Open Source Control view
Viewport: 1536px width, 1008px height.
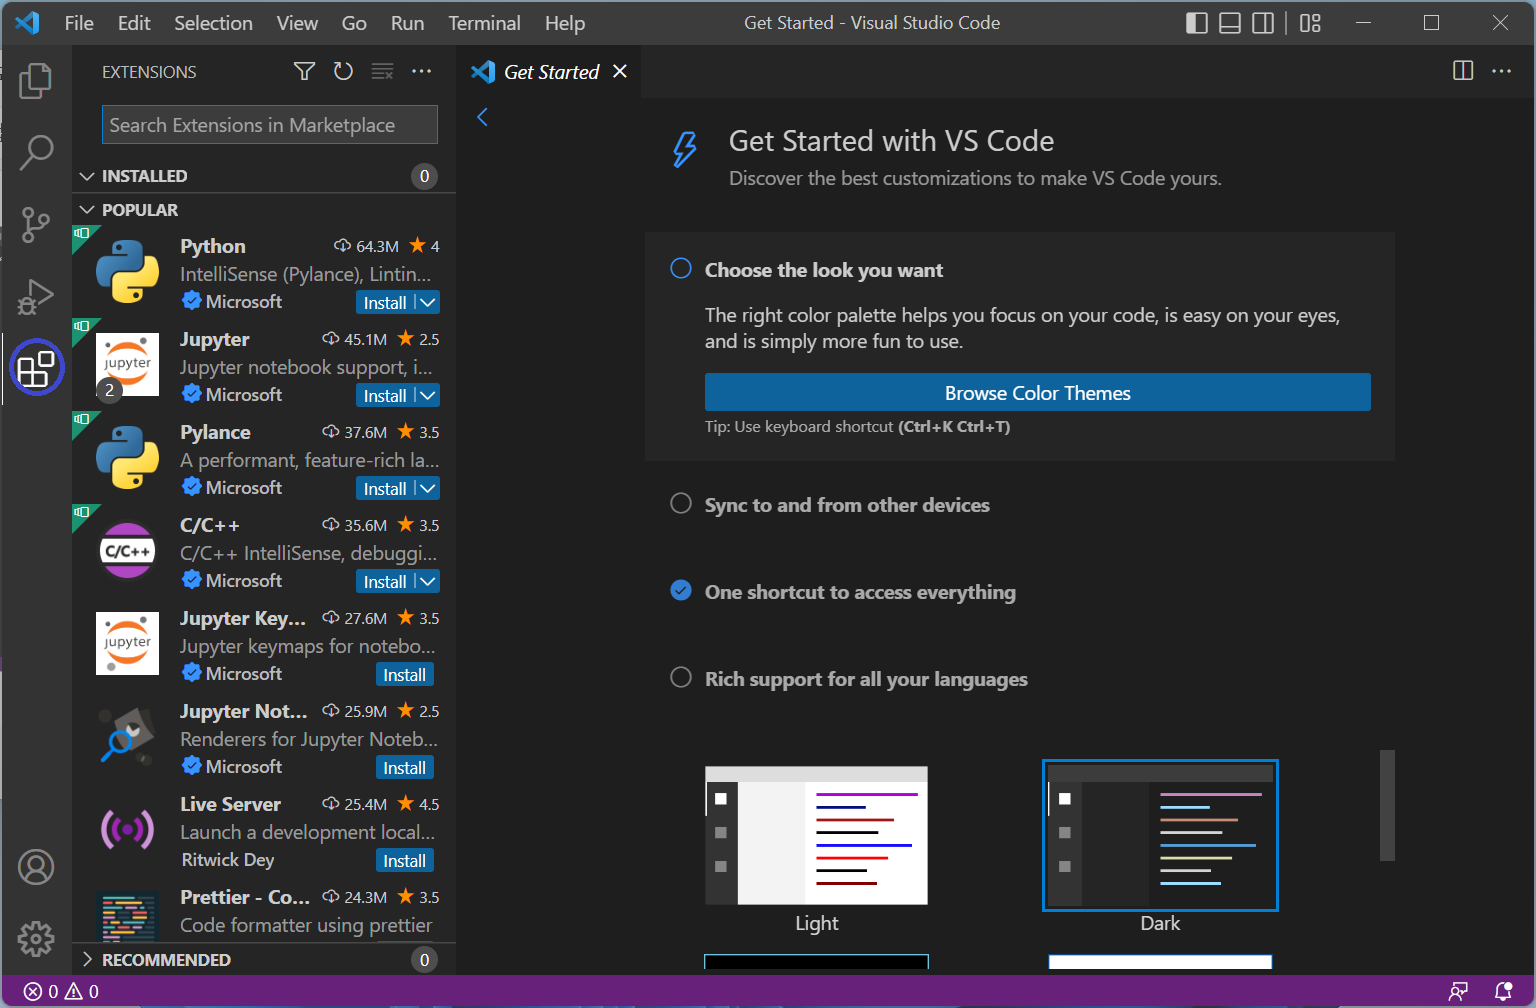point(36,224)
